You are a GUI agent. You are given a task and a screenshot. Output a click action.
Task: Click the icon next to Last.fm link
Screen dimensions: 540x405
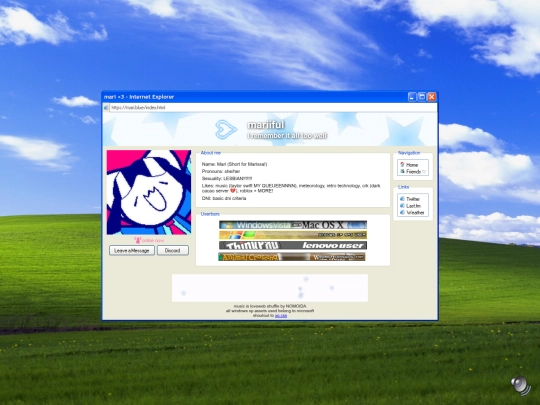coord(402,206)
